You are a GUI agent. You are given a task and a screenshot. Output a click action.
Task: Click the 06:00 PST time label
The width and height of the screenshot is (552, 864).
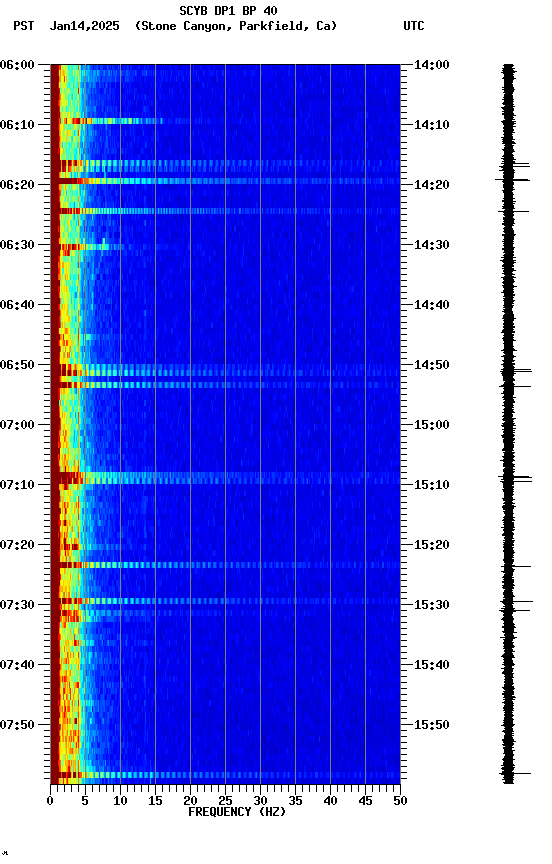(17, 65)
